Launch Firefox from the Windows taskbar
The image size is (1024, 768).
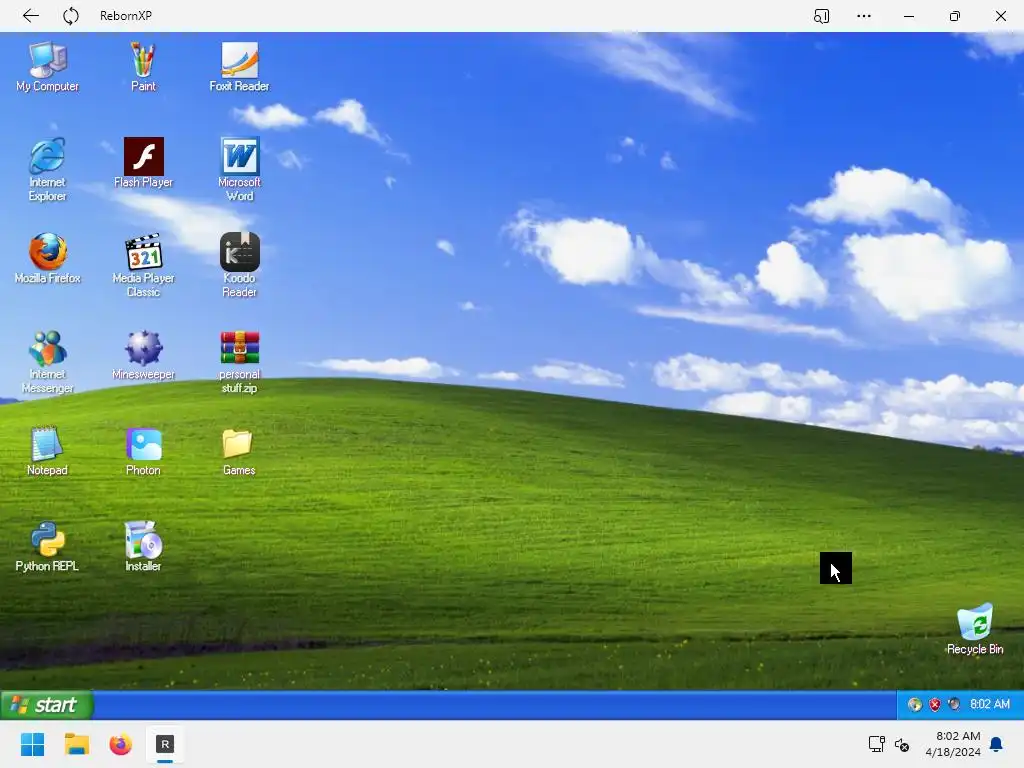[x=120, y=744]
